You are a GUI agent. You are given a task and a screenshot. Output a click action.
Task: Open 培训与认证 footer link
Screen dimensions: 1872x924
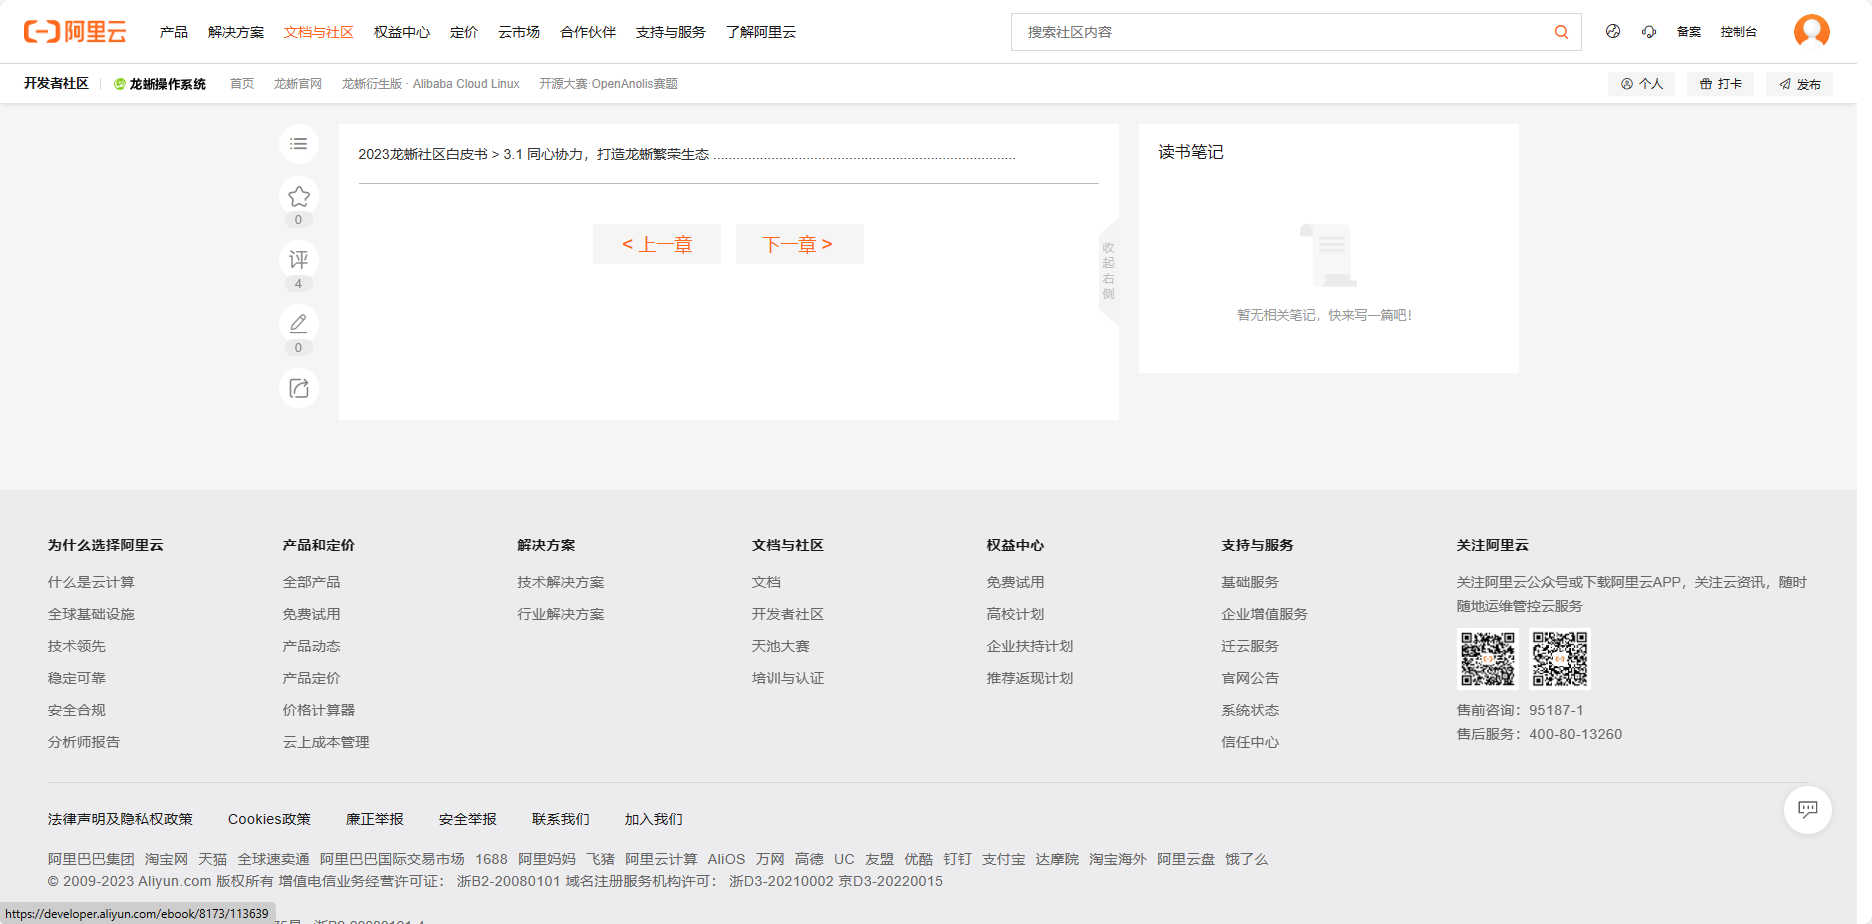788,678
